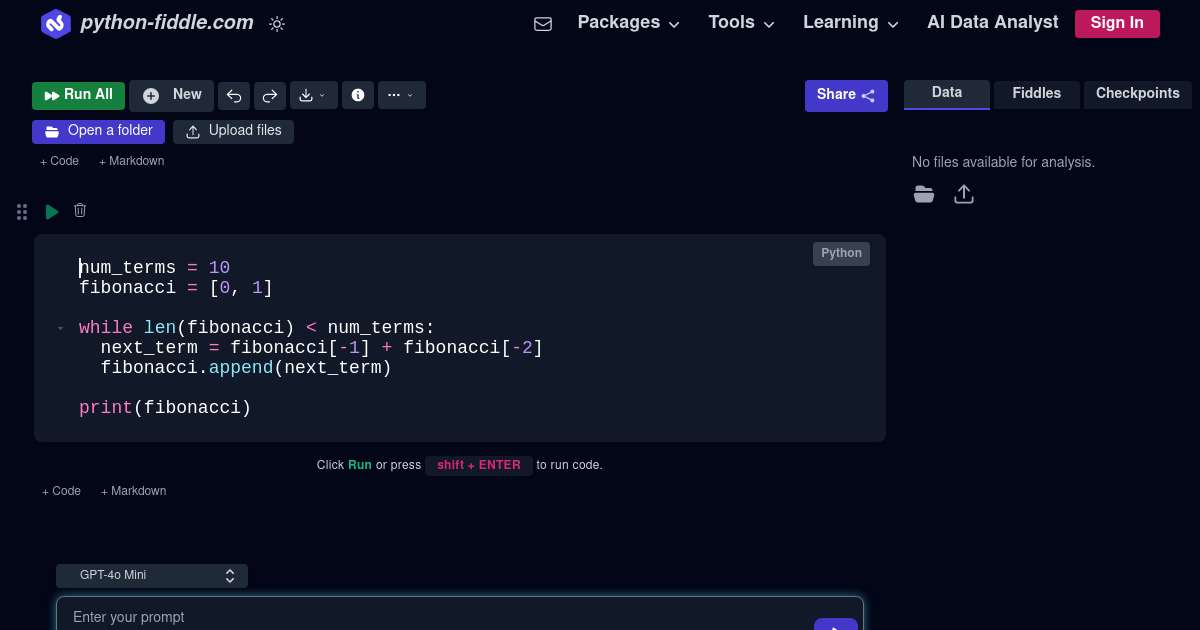Run the current code cell
This screenshot has height=630, width=1200.
pos(51,211)
